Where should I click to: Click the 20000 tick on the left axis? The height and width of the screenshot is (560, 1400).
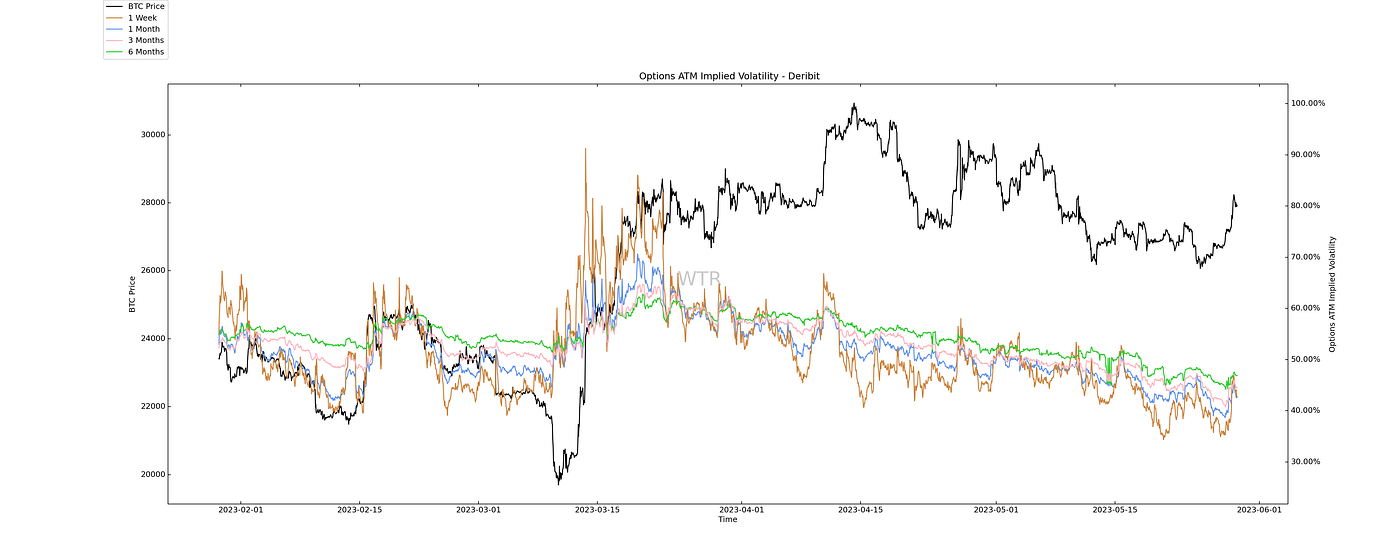coord(152,475)
